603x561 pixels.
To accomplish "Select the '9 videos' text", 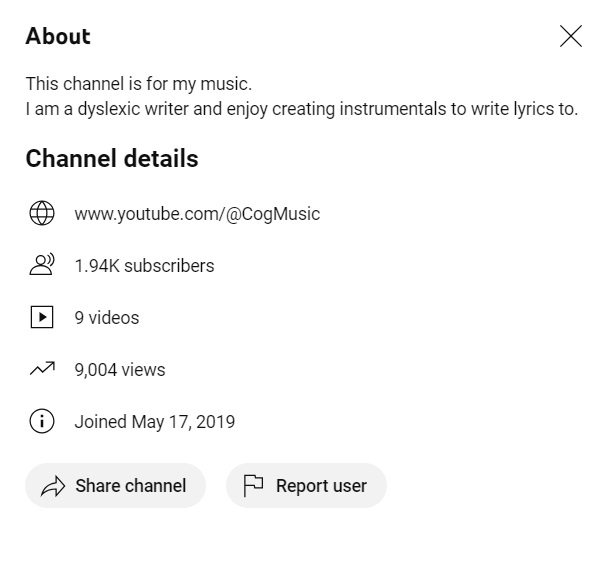I will pos(107,318).
